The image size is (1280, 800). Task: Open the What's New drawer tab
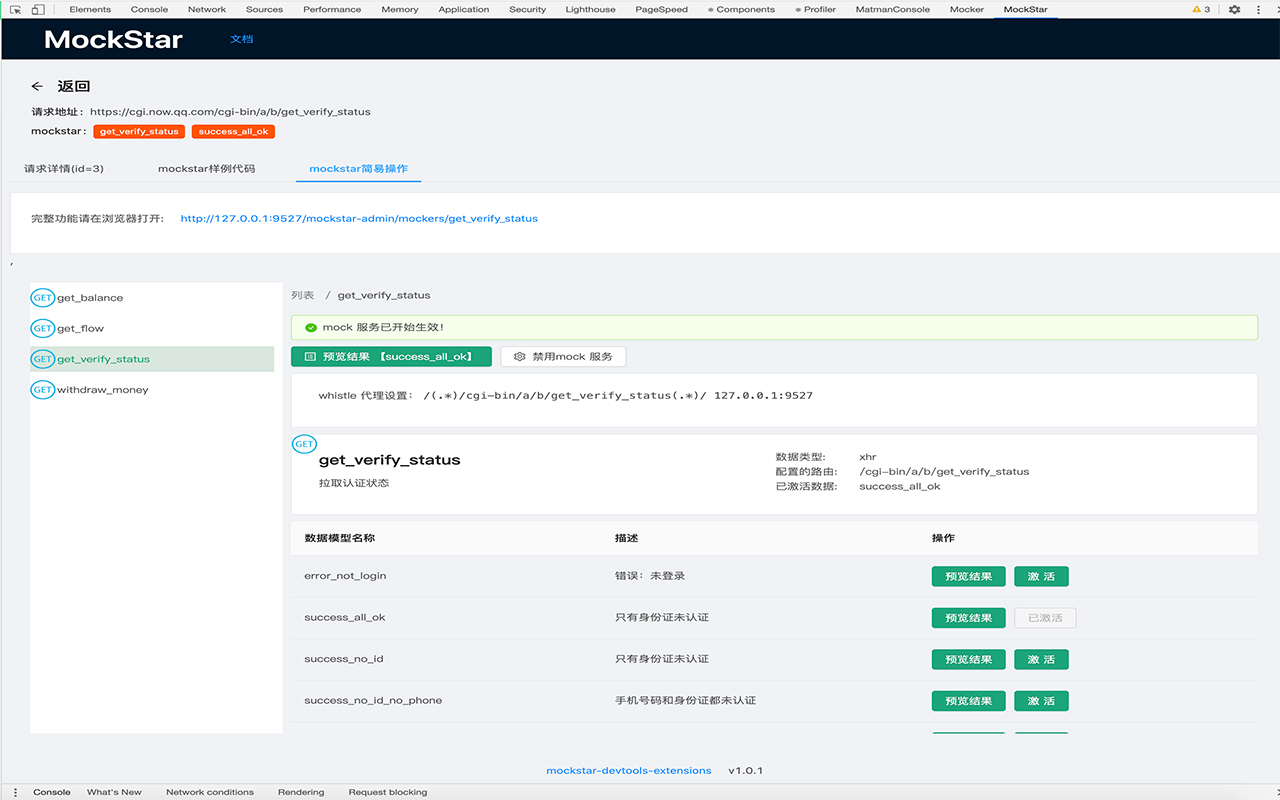pyautogui.click(x=114, y=792)
